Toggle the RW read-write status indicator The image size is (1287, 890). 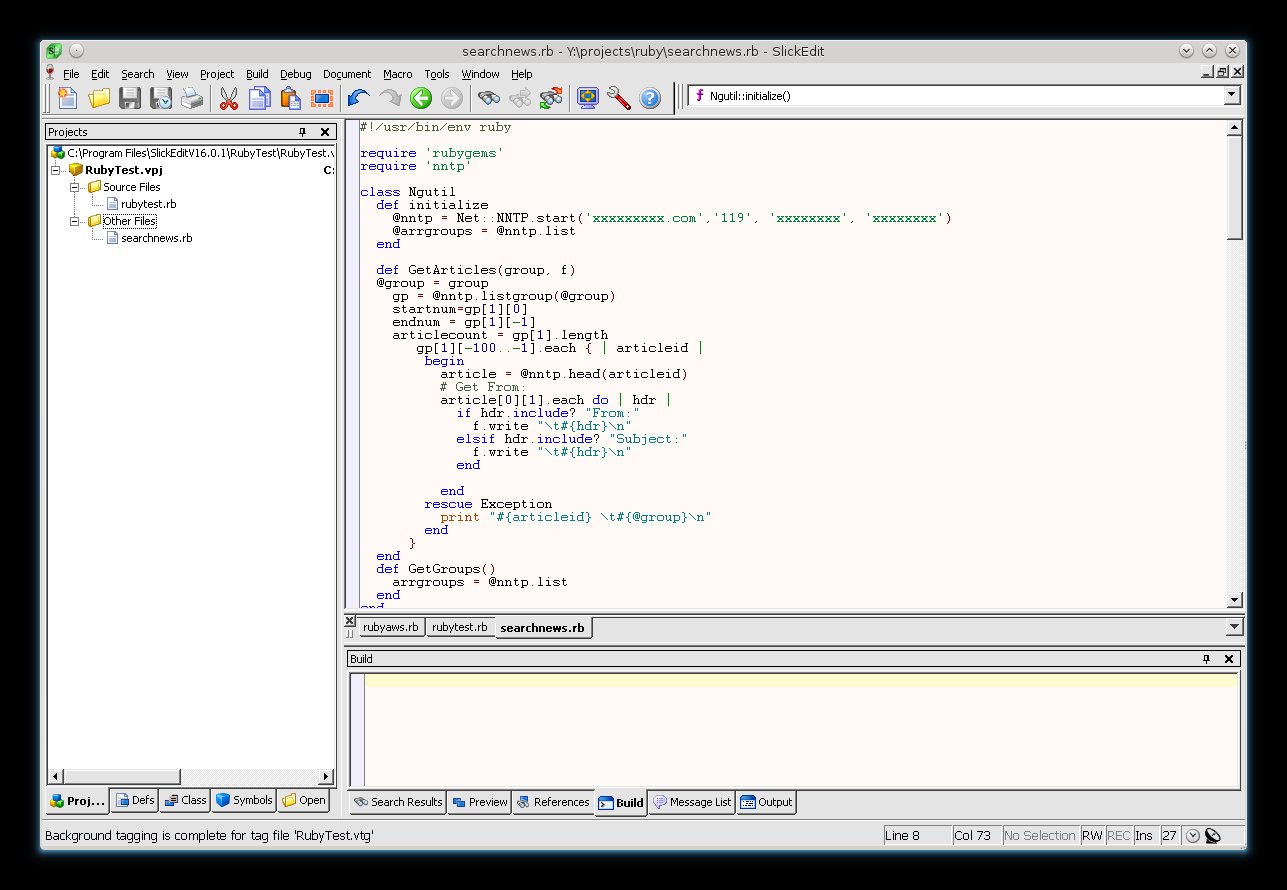coord(1092,835)
